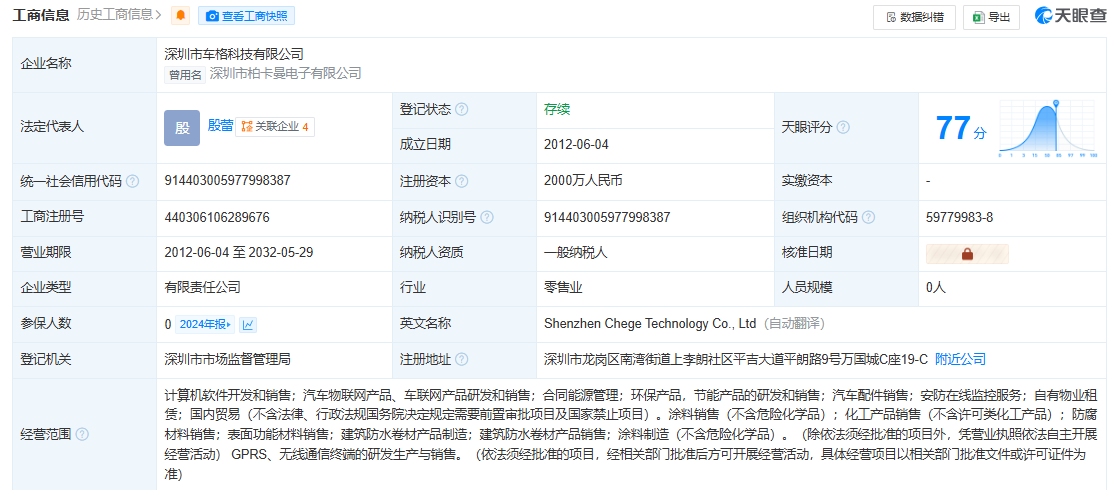
Task: Click former name 深圳市柏卡曼电子有限公司
Action: 285,73
